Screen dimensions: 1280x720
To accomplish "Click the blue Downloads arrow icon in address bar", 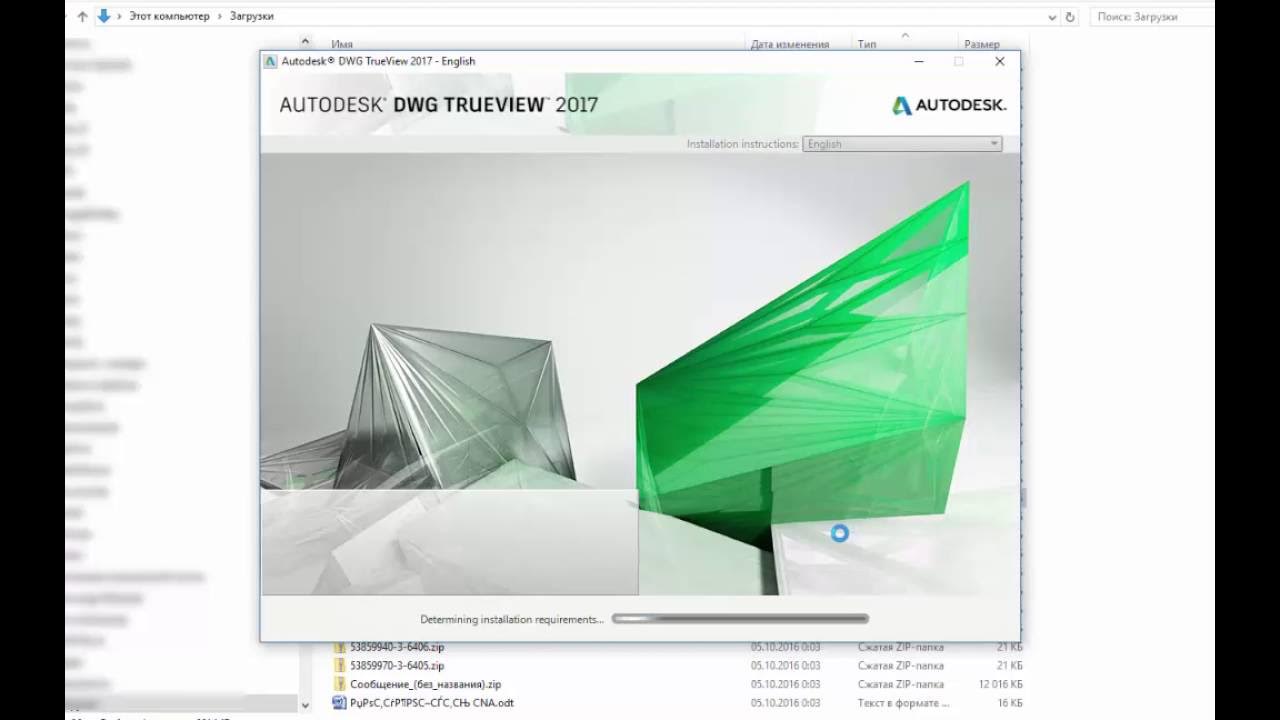I will (x=104, y=16).
